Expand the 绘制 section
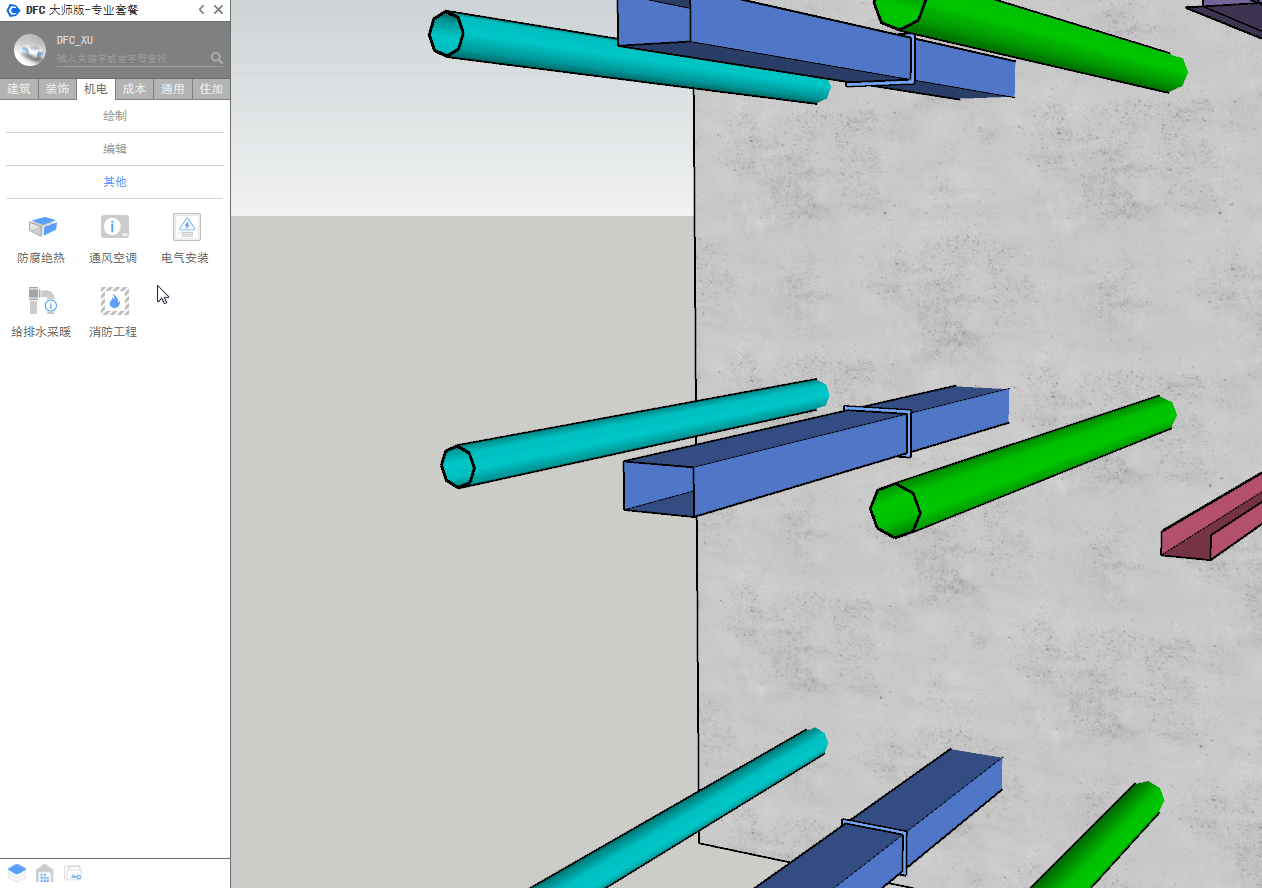The width and height of the screenshot is (1262, 888). [115, 116]
